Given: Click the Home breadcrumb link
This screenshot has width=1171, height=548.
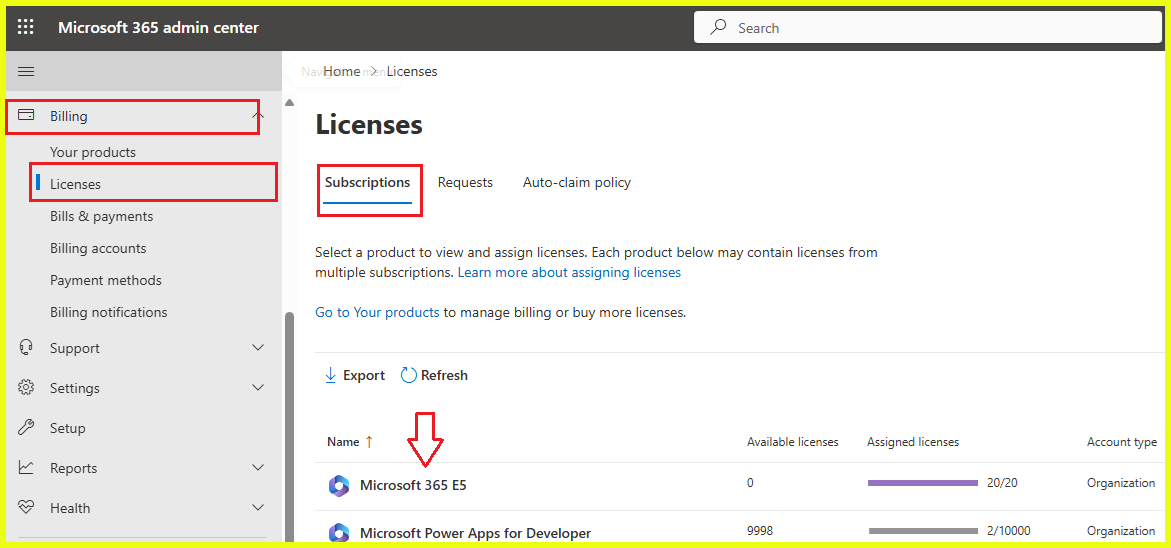Looking at the screenshot, I should pos(342,72).
